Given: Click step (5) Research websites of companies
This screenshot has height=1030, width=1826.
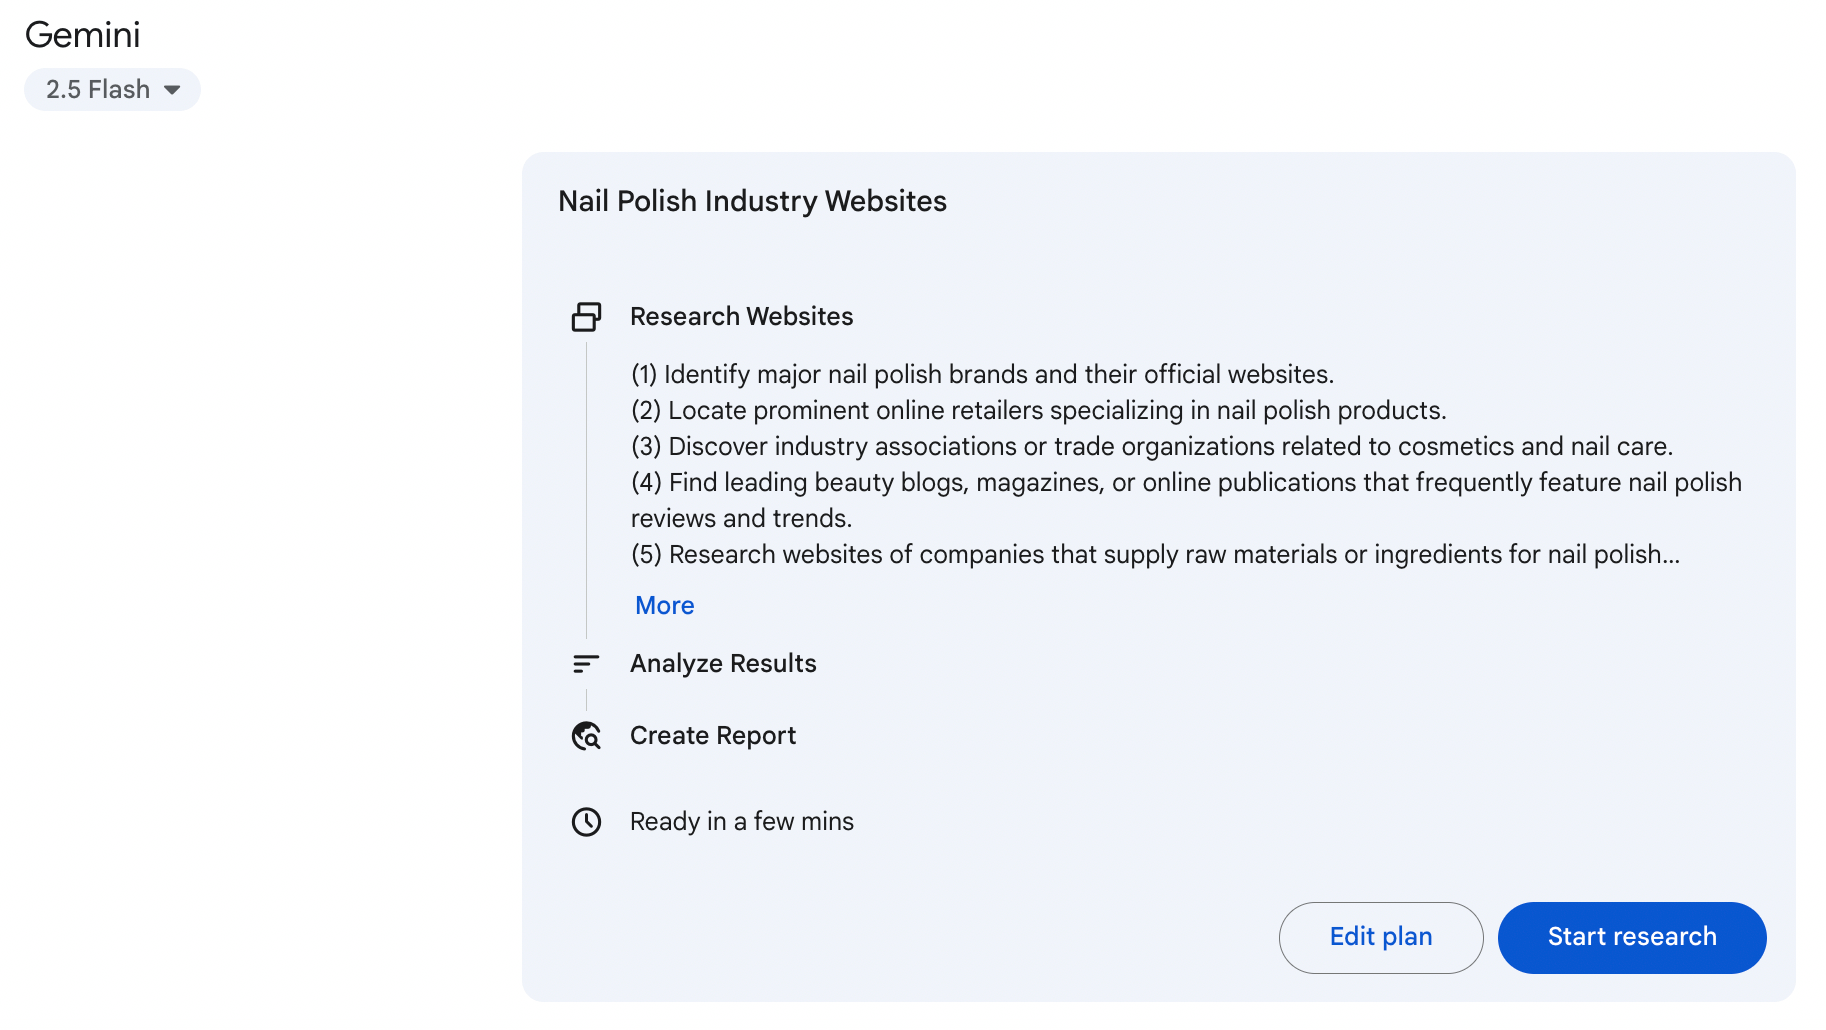Looking at the screenshot, I should pyautogui.click(x=1155, y=555).
